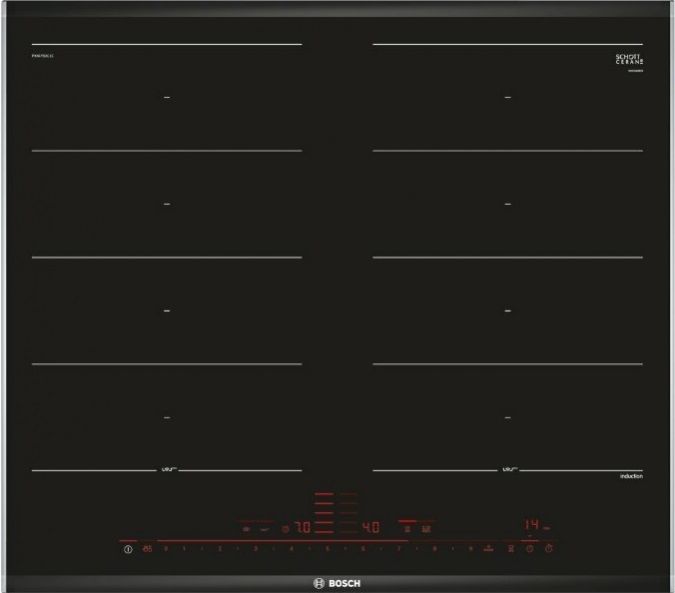This screenshot has height=593, width=675.
Task: Select the zone showing 4.0
Action: pos(370,527)
